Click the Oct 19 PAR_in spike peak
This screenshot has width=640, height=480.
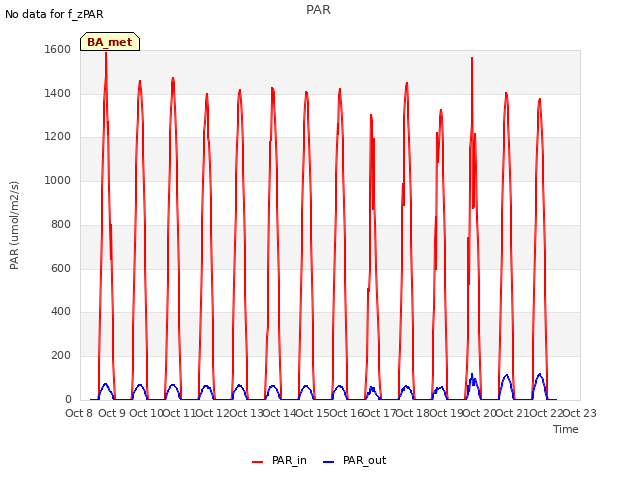pyautogui.click(x=472, y=58)
